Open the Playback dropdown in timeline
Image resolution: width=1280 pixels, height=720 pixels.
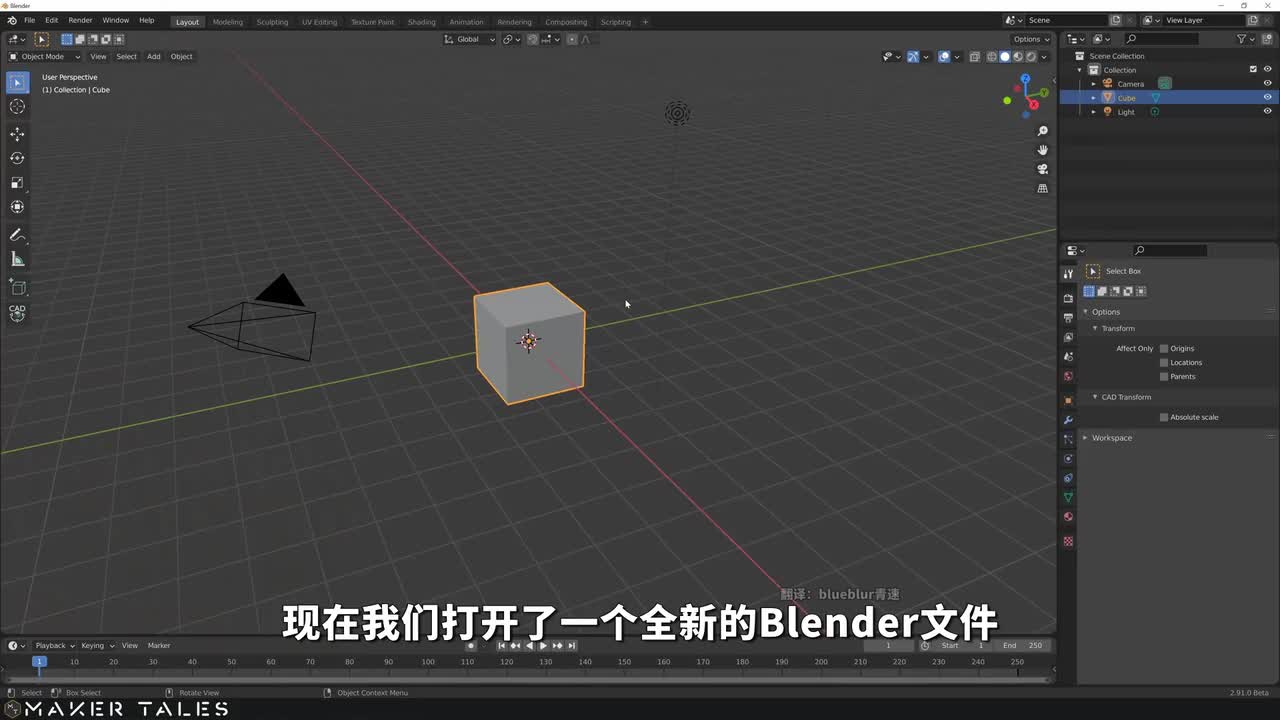(54, 645)
